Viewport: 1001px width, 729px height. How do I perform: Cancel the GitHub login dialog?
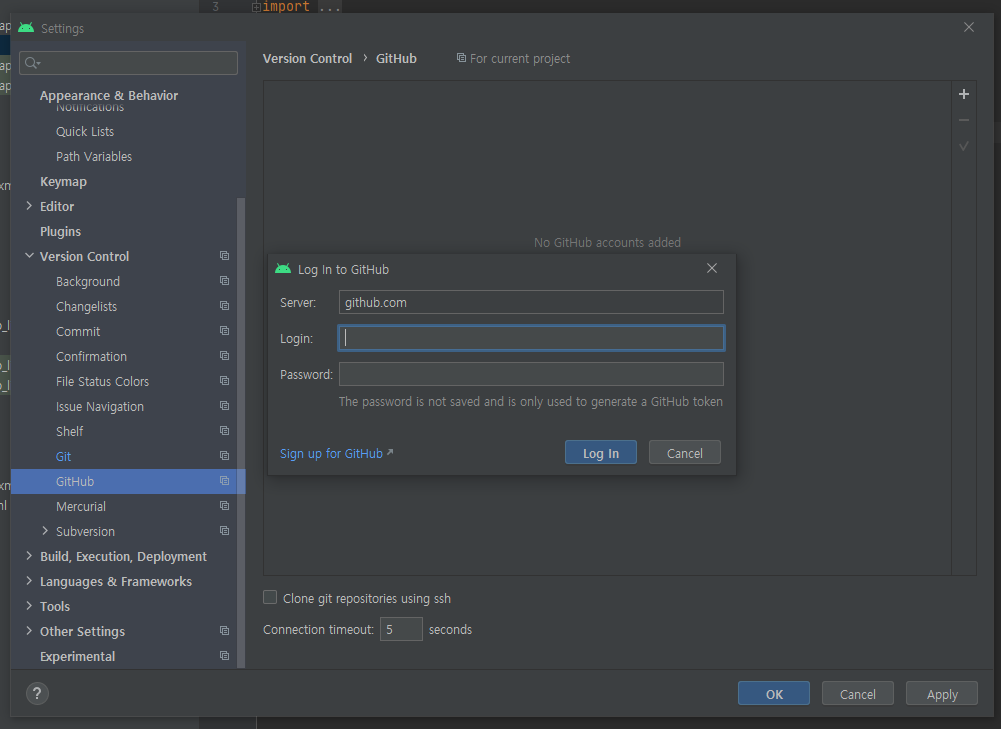point(684,453)
